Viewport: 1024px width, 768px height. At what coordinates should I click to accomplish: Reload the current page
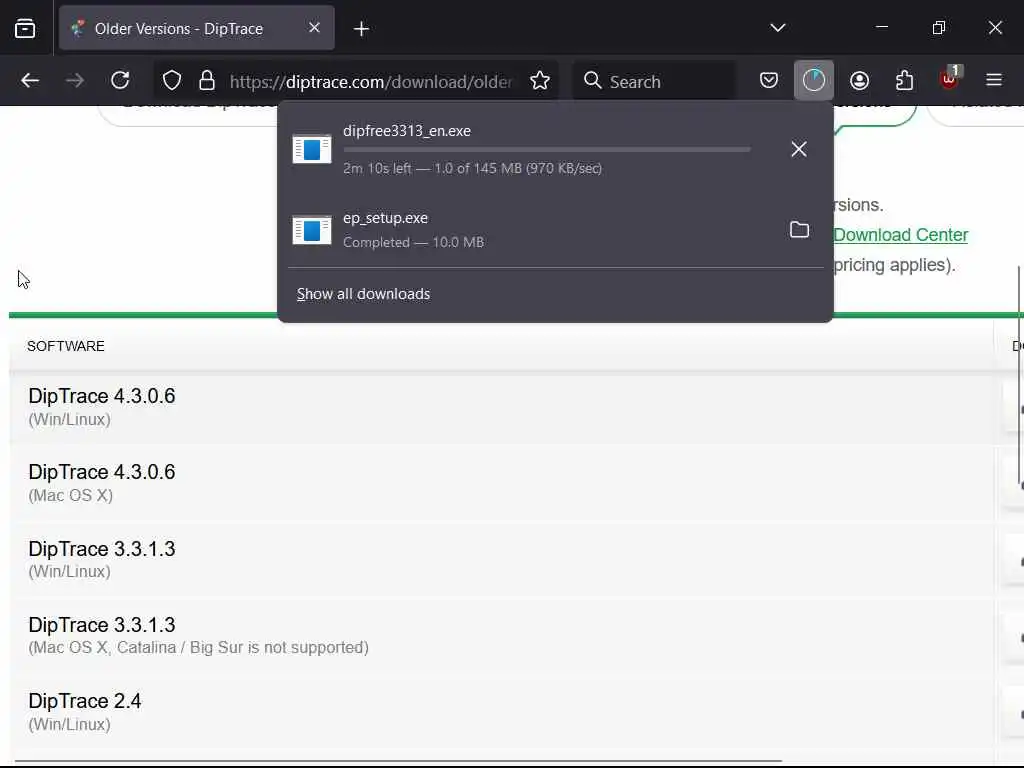[120, 81]
